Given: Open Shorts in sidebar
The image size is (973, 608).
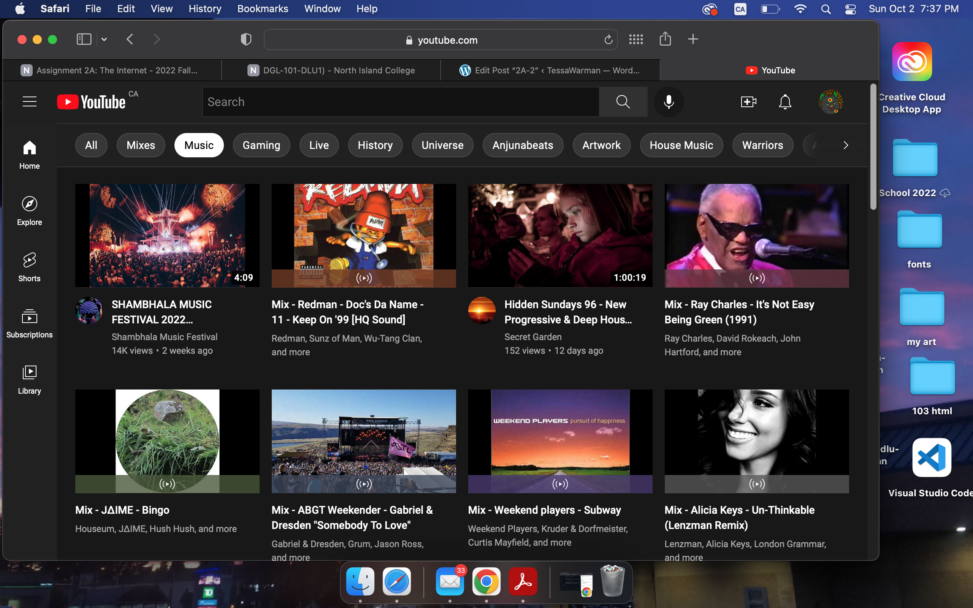Looking at the screenshot, I should (29, 267).
